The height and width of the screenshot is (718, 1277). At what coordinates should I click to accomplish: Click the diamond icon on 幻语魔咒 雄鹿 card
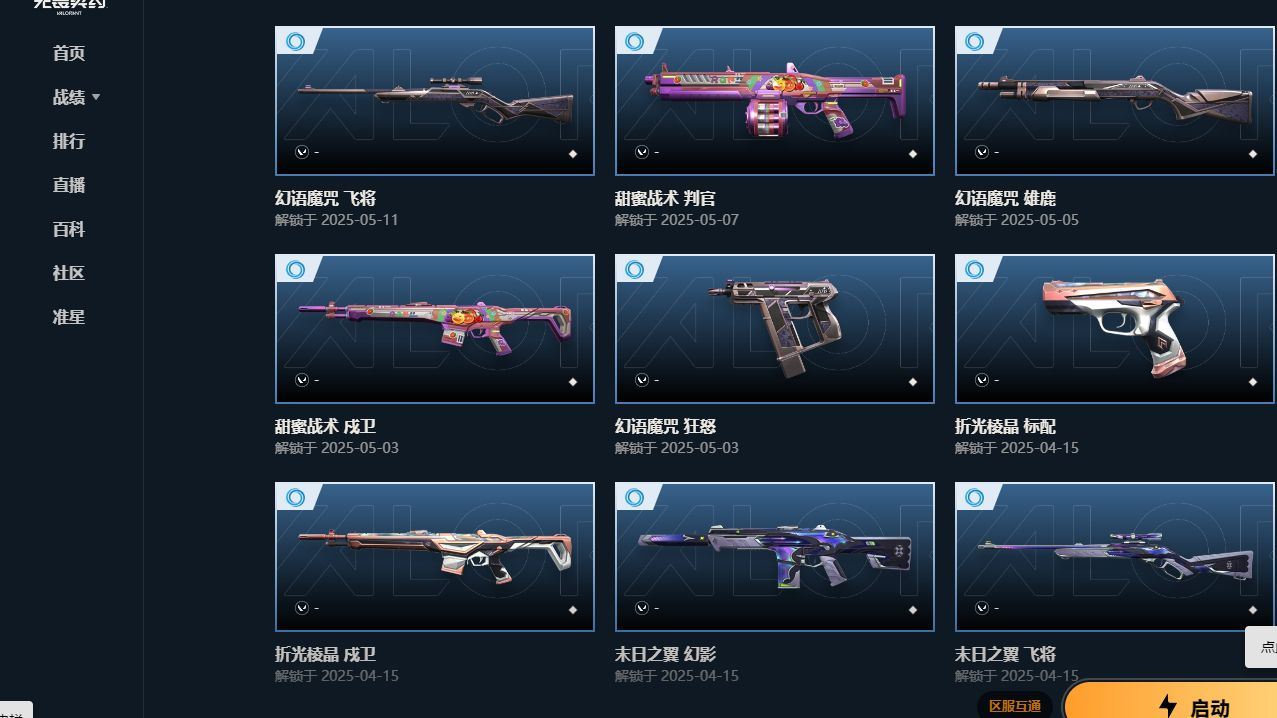point(1253,154)
